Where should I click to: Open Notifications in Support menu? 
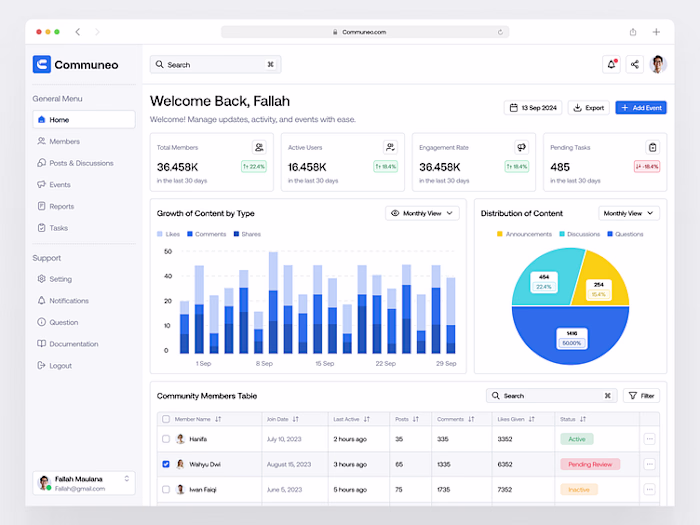coord(84,300)
